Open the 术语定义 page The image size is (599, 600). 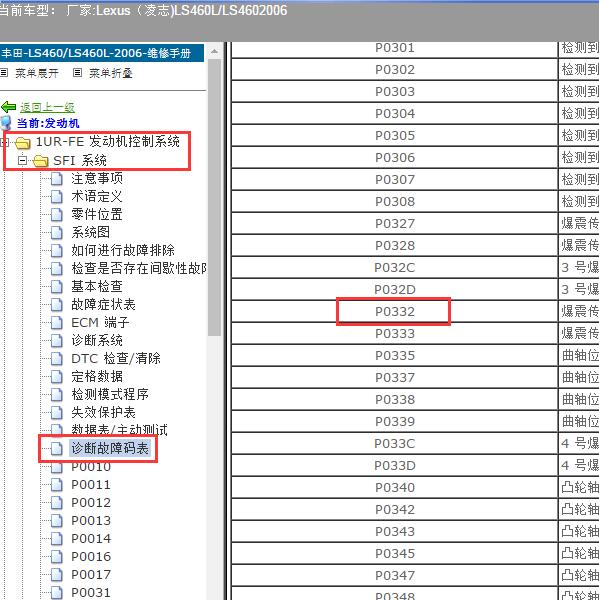click(96, 196)
